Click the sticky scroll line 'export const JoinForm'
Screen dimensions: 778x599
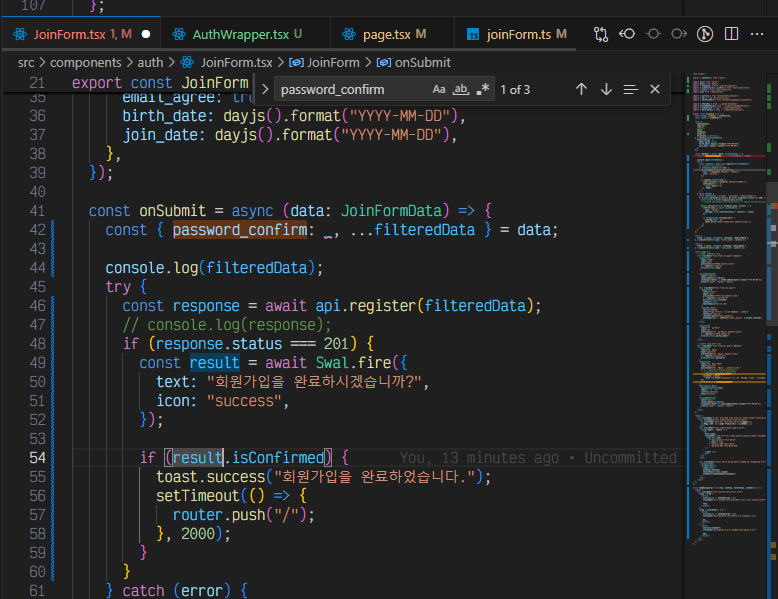(x=160, y=82)
